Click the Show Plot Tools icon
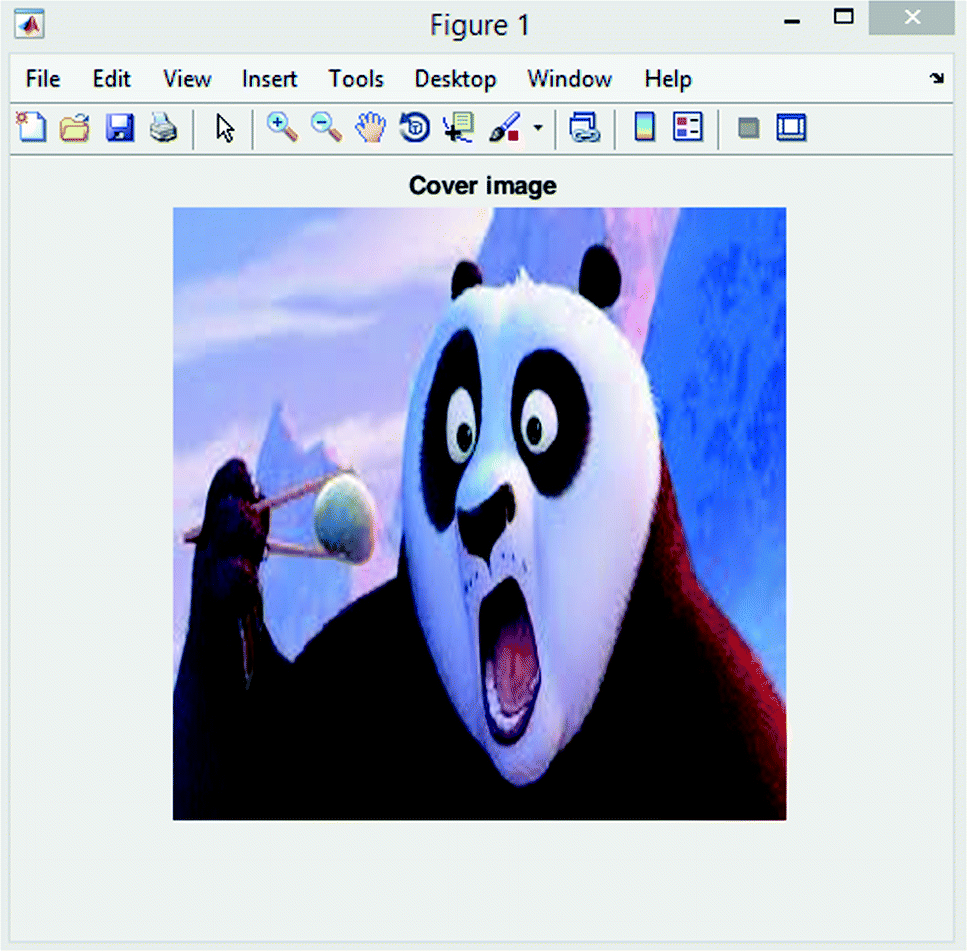The height and width of the screenshot is (951, 967). coord(791,128)
